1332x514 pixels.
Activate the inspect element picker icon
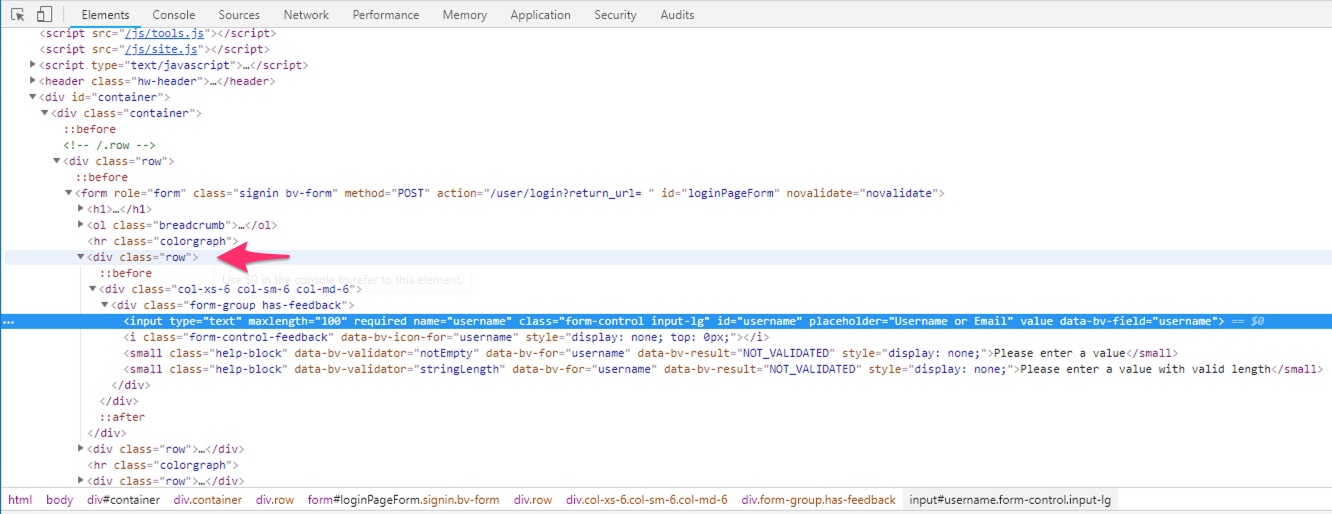(x=18, y=15)
